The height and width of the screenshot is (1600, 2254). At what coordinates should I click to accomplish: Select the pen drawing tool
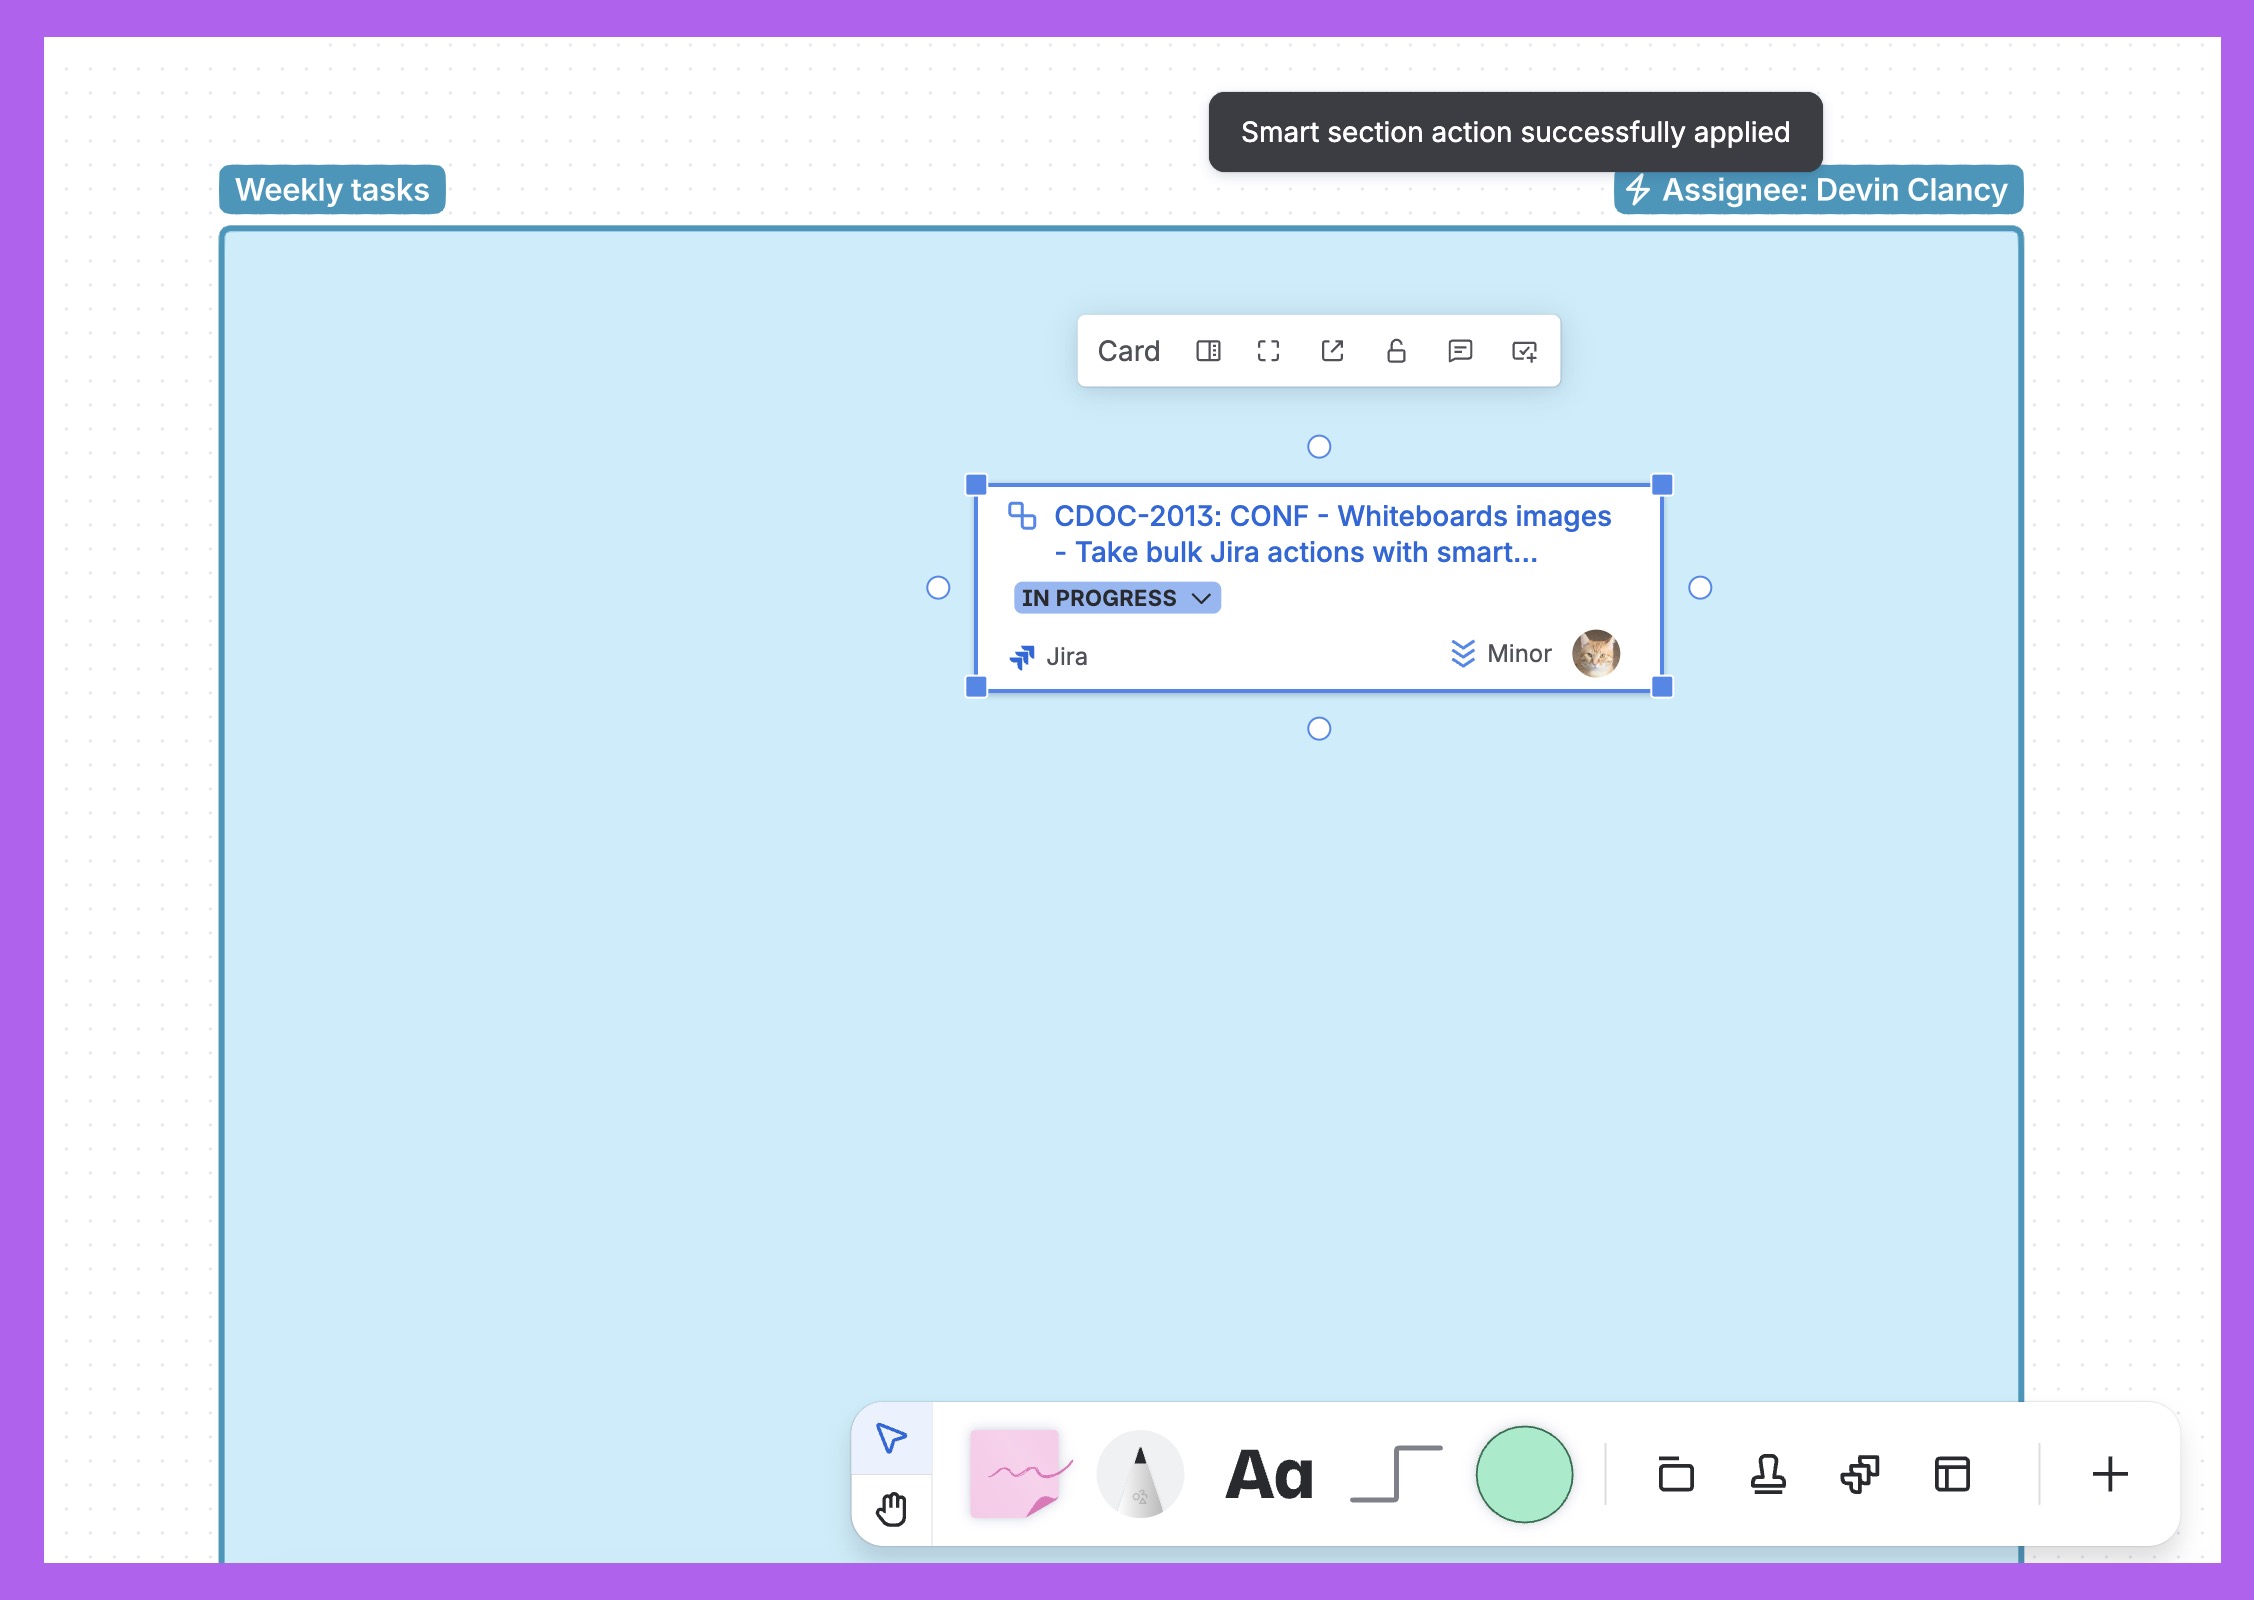point(1140,1474)
